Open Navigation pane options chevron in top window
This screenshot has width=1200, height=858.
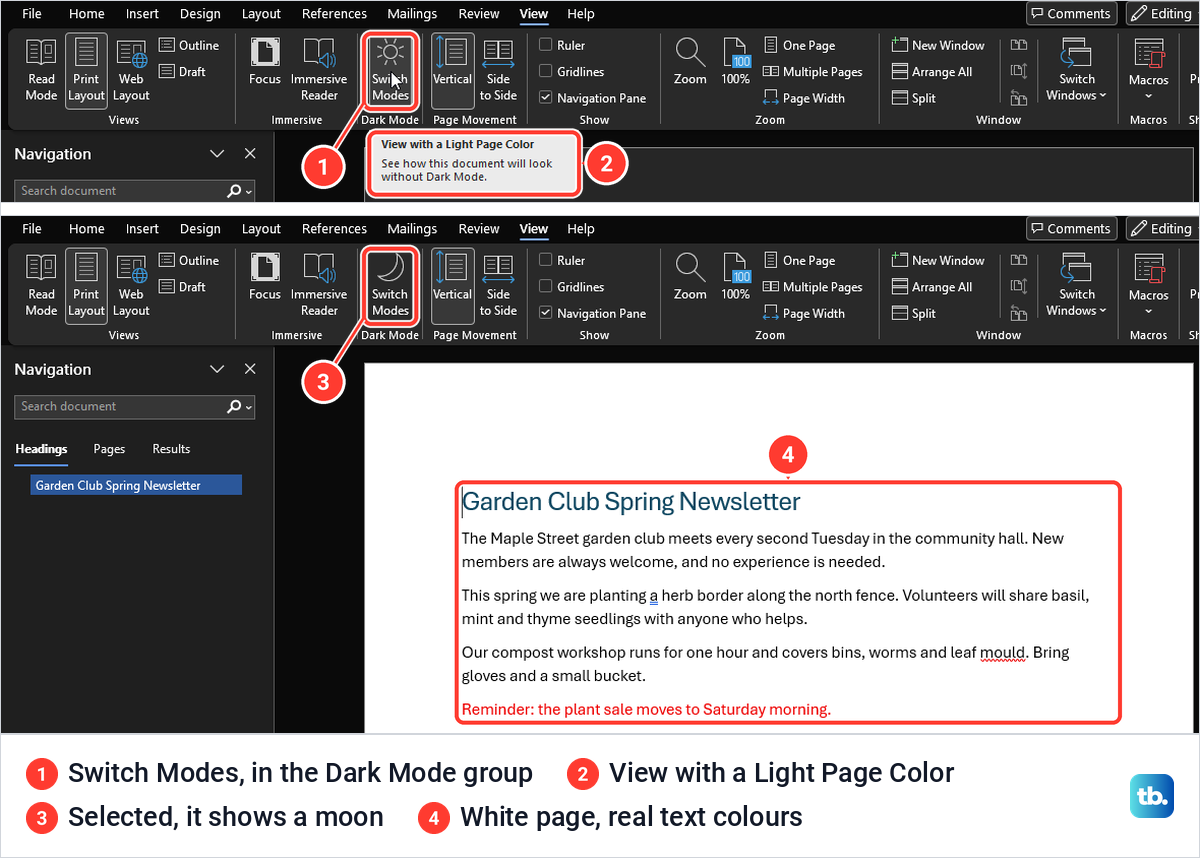coord(217,154)
